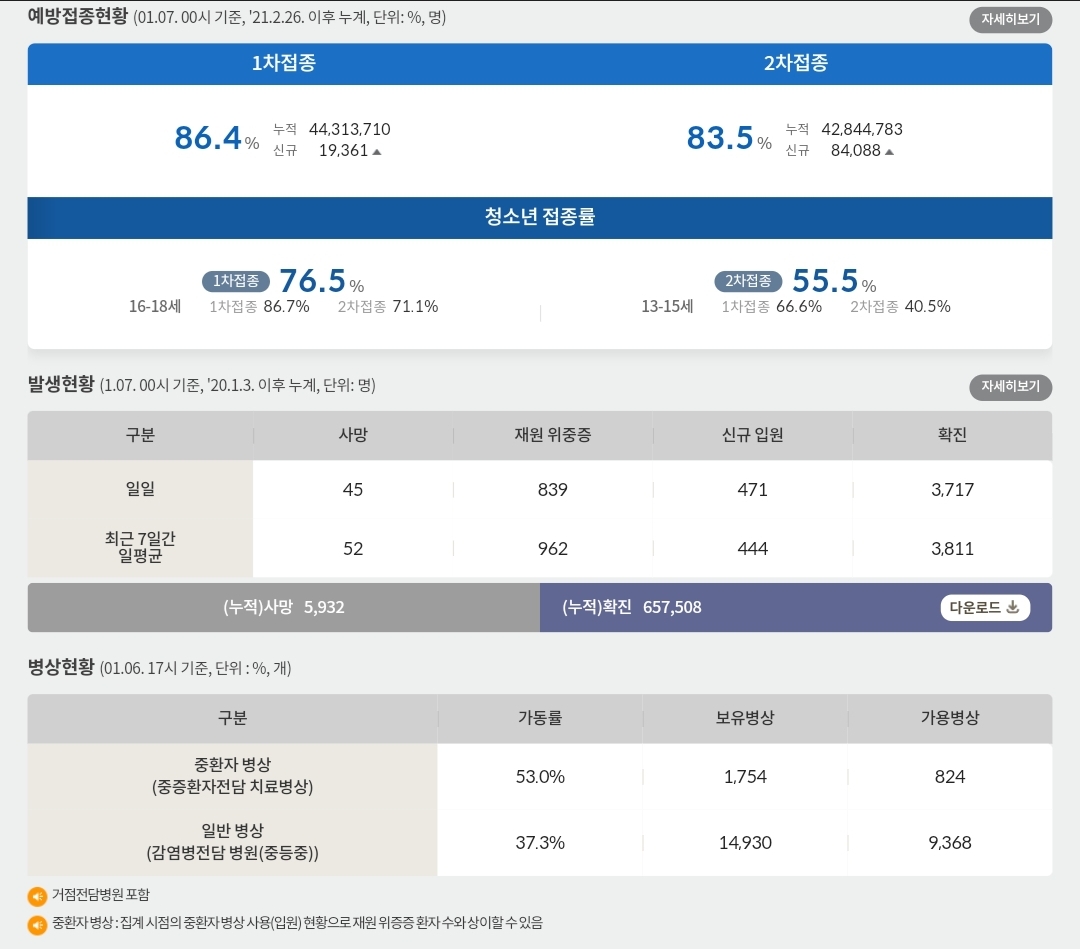
Task: Click the 최근 7일간 일평균 row label
Action: pyautogui.click(x=141, y=548)
